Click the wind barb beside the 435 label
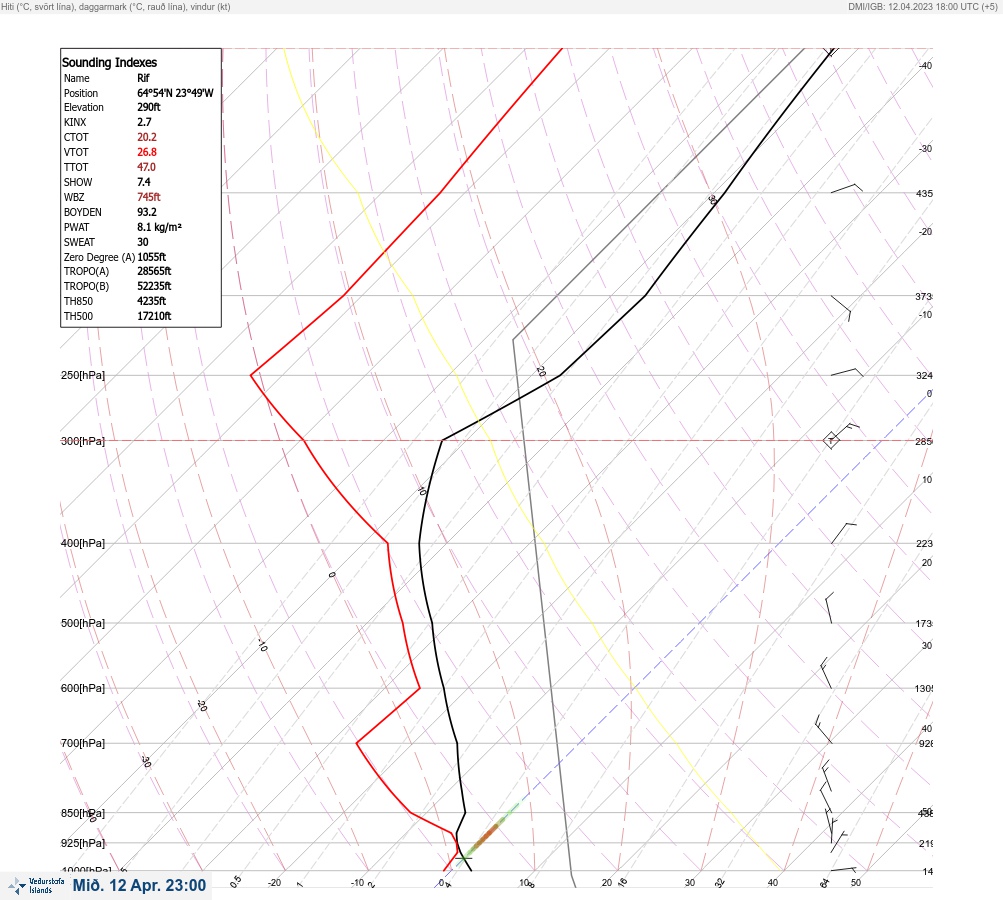 846,188
